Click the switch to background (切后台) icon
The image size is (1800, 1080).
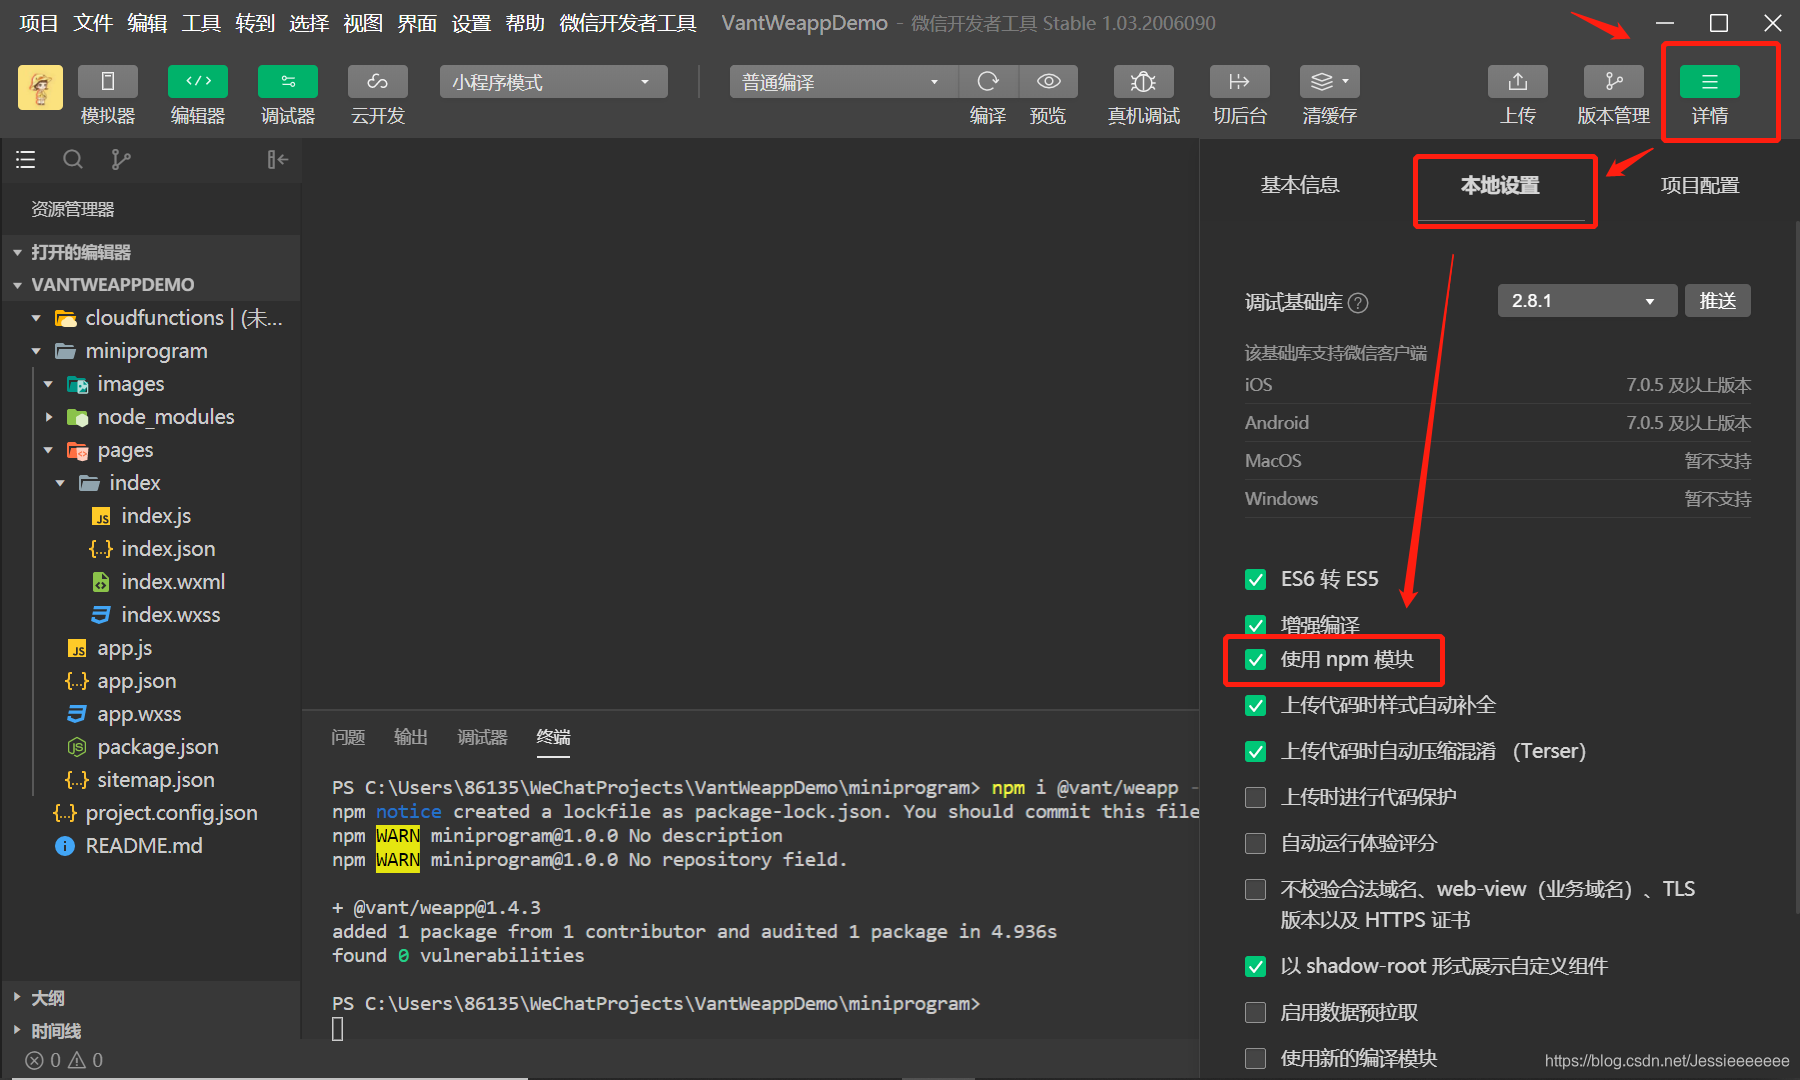pyautogui.click(x=1240, y=81)
